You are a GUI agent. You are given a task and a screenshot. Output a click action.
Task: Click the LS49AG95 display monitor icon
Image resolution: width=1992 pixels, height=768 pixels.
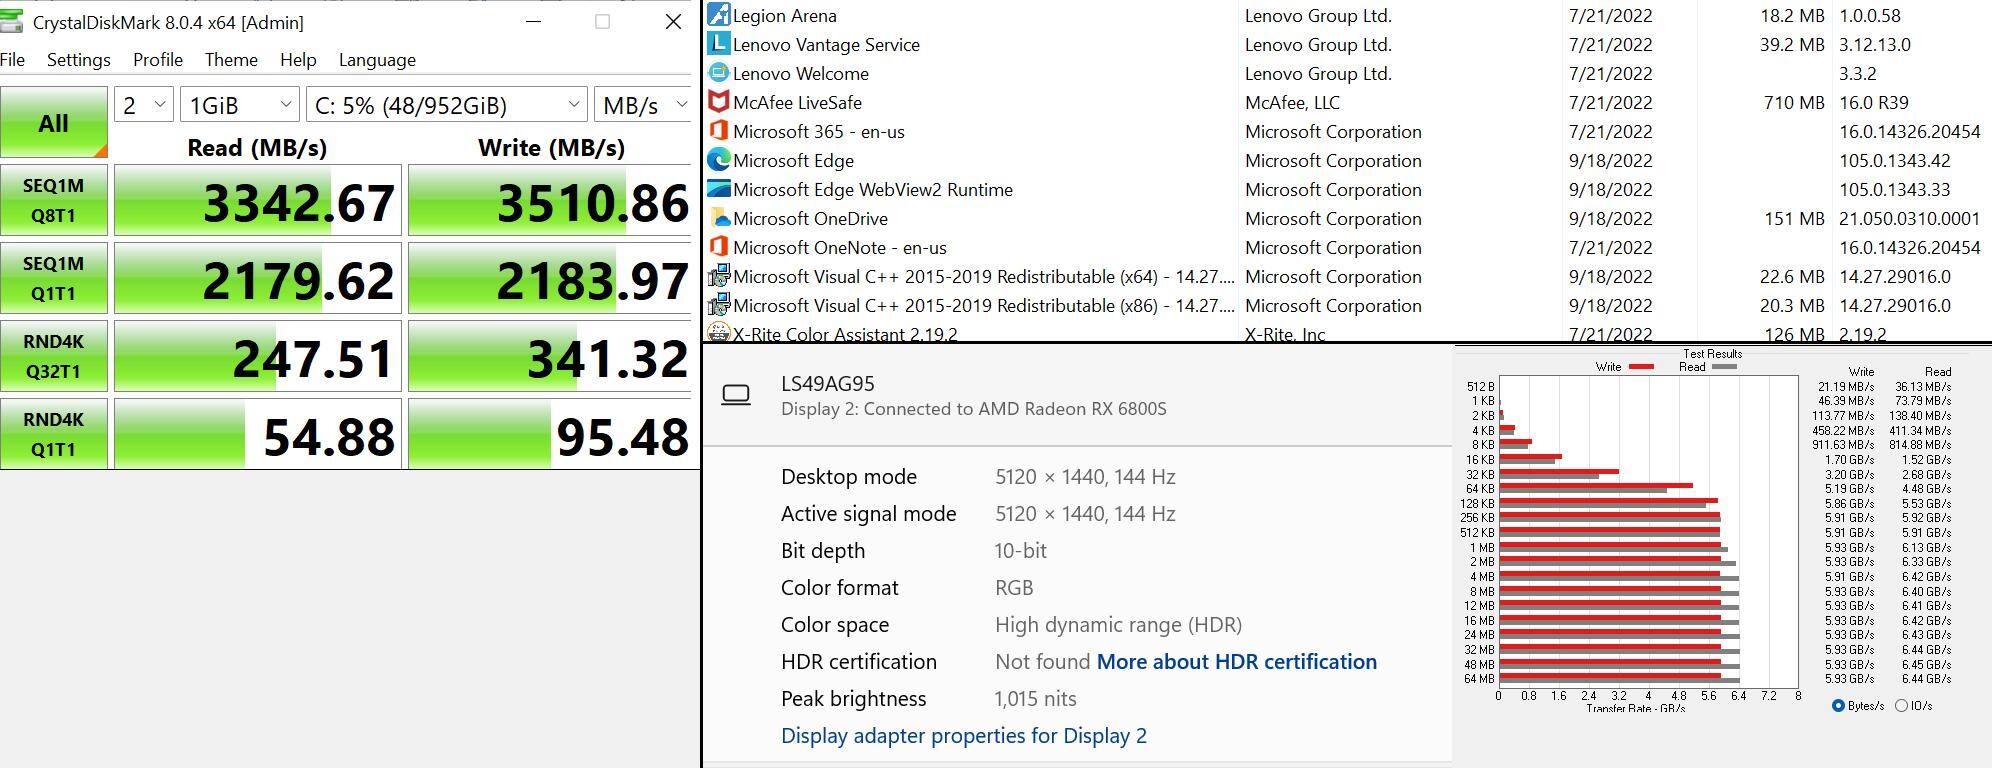coord(736,395)
